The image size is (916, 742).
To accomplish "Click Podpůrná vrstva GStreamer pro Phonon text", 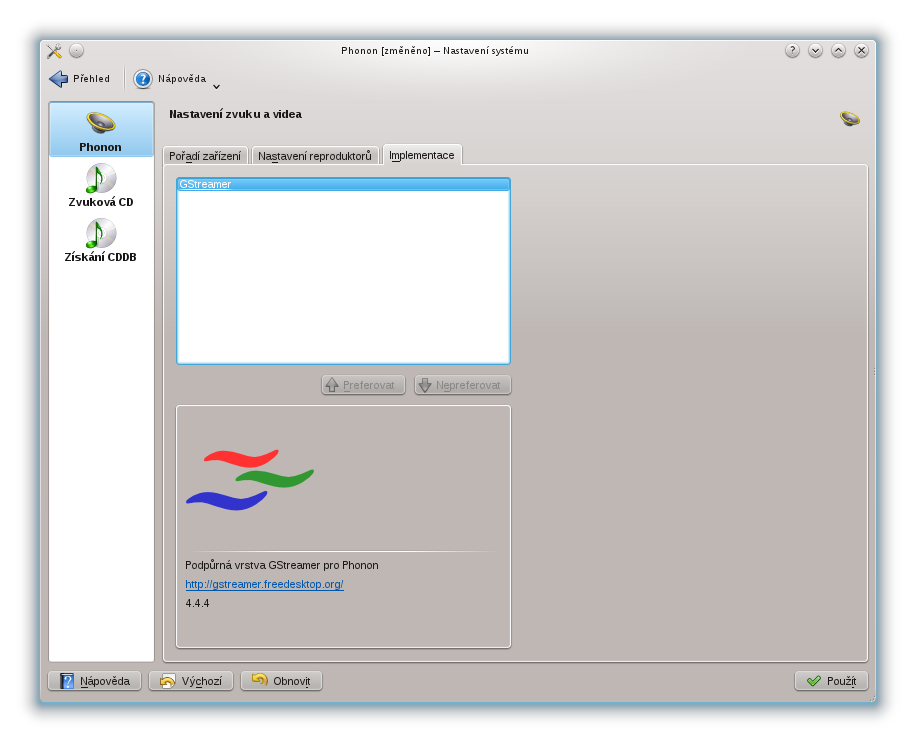I will tap(282, 565).
